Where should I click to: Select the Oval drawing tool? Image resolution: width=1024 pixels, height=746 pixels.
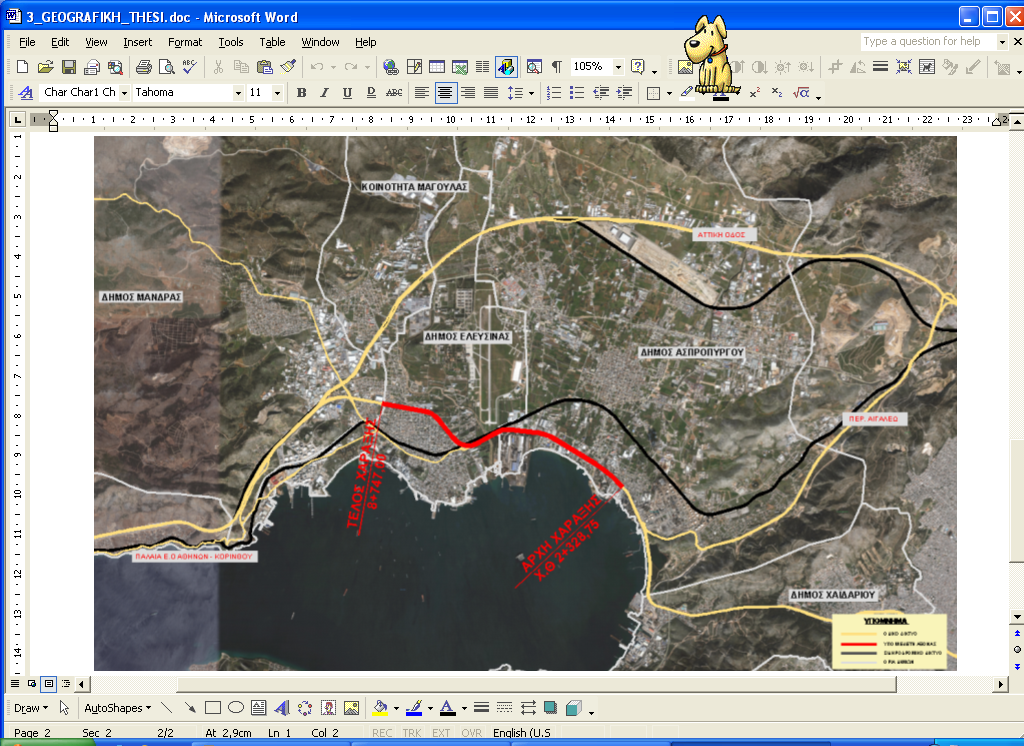coord(236,708)
